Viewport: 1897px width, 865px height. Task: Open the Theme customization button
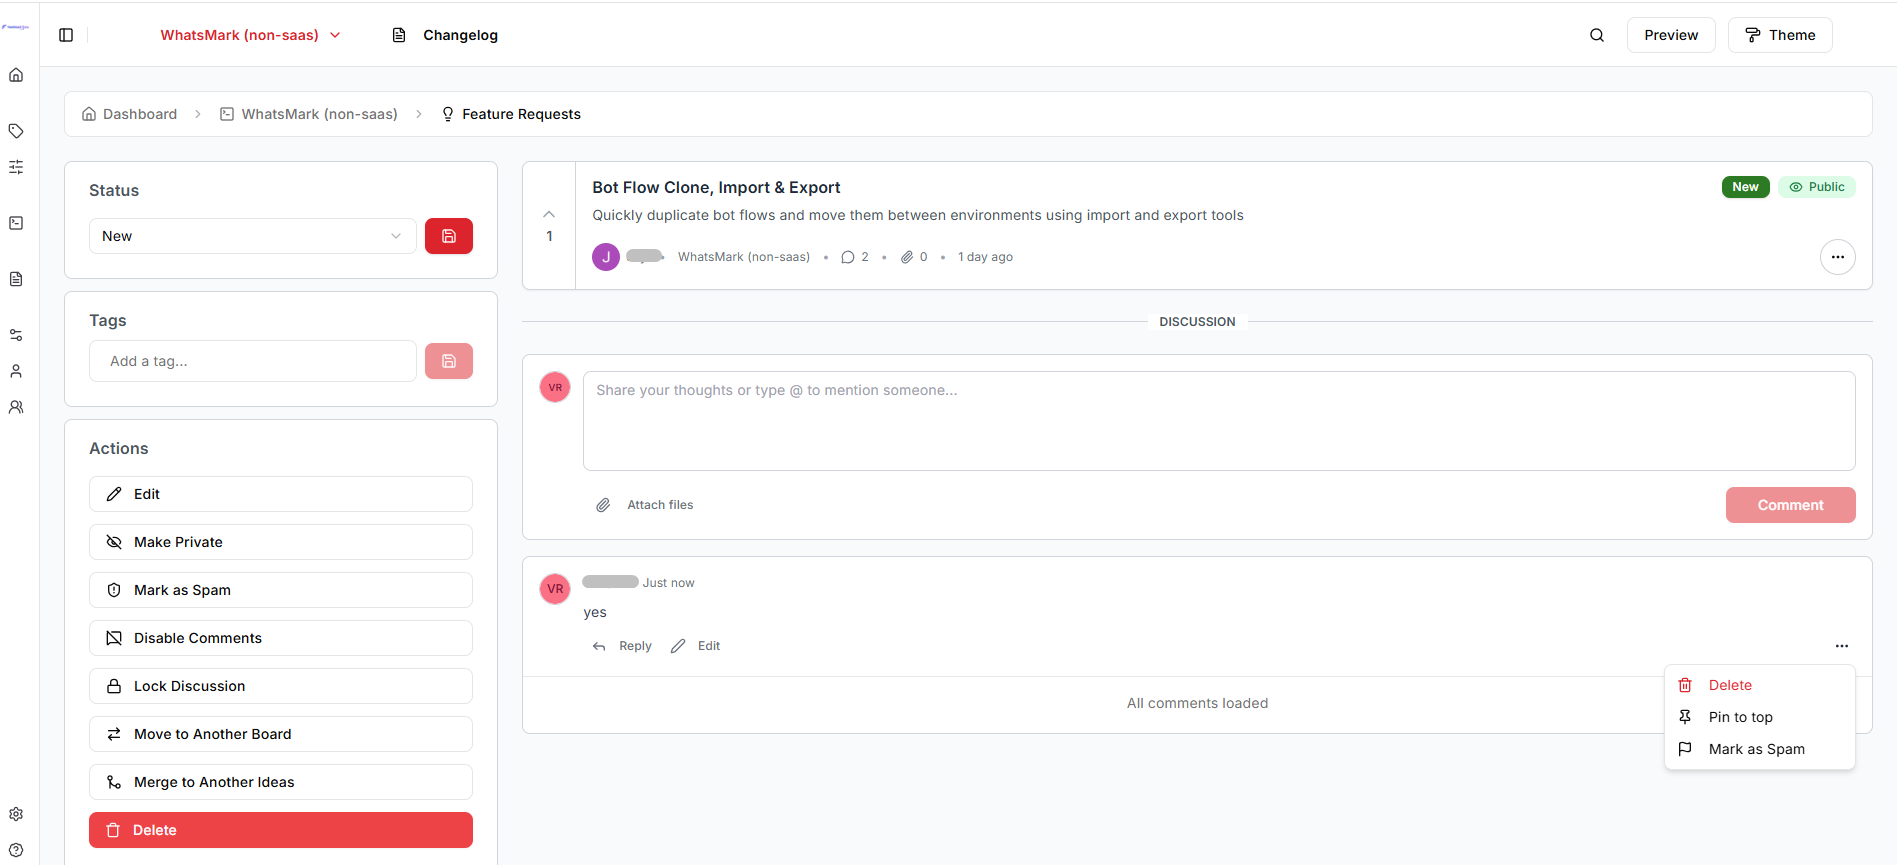(x=1779, y=35)
